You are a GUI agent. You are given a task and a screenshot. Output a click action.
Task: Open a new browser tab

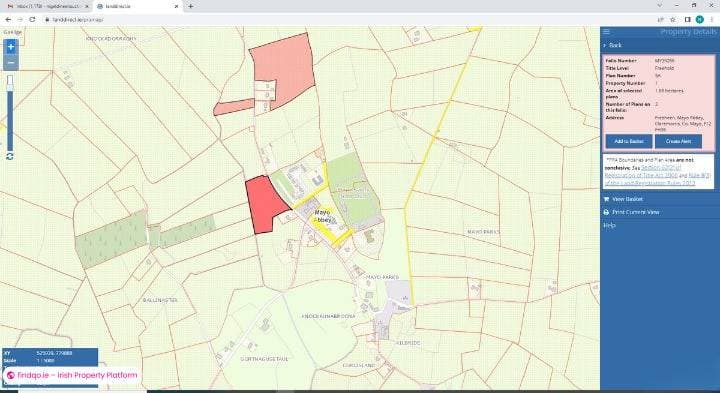(191, 6)
